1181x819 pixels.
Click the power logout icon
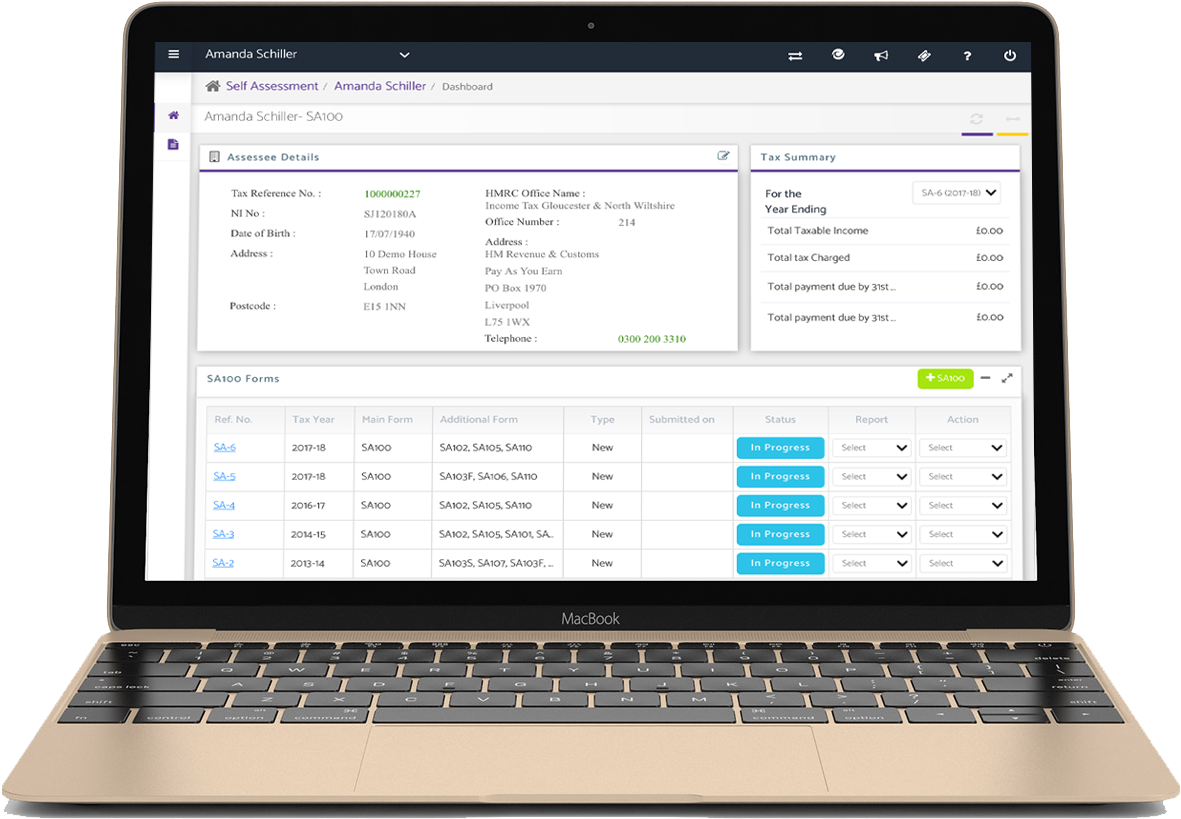(x=1010, y=56)
